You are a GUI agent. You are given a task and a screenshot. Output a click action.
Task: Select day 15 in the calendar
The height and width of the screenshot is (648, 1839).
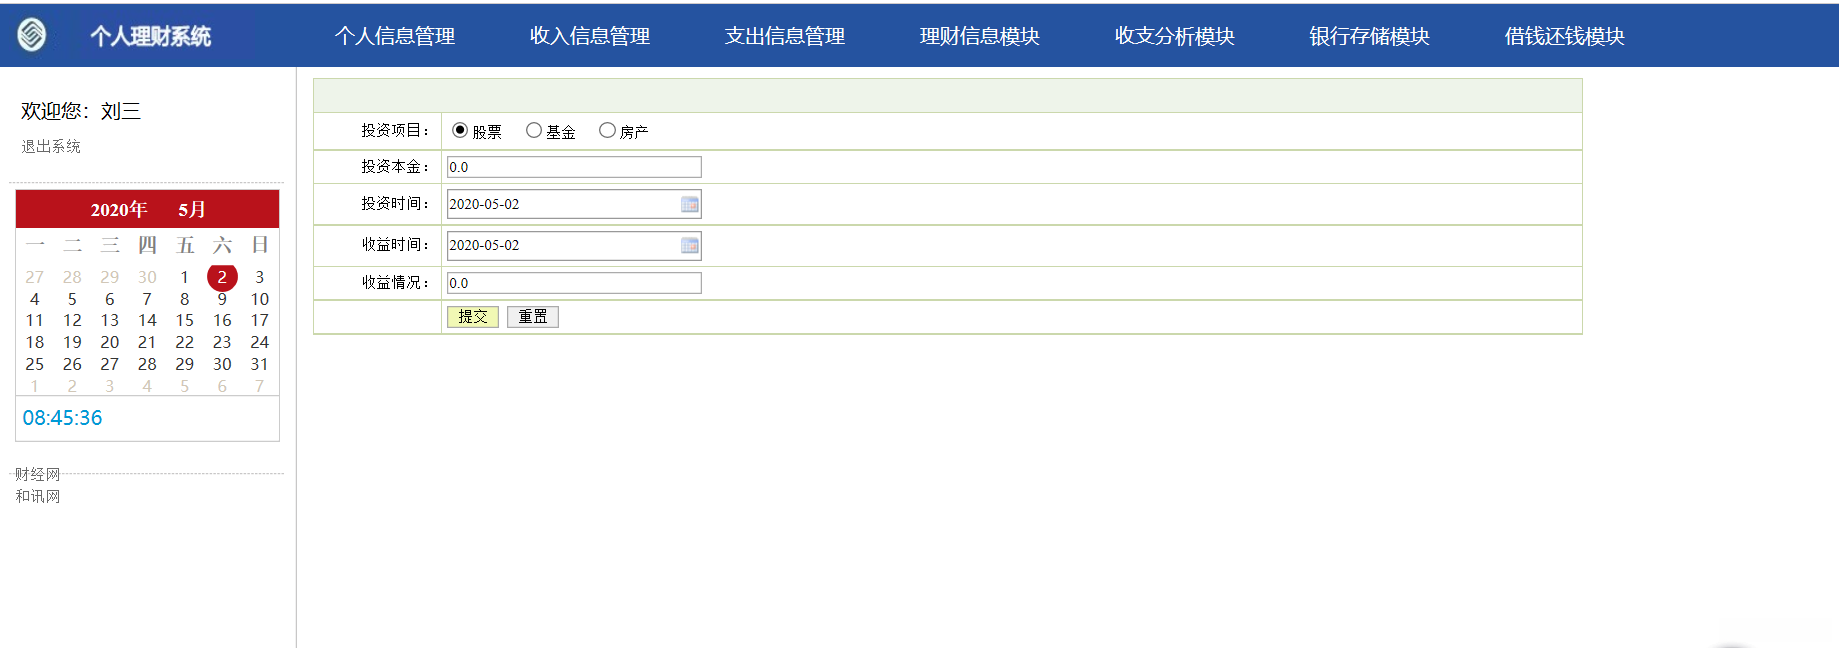(x=185, y=320)
